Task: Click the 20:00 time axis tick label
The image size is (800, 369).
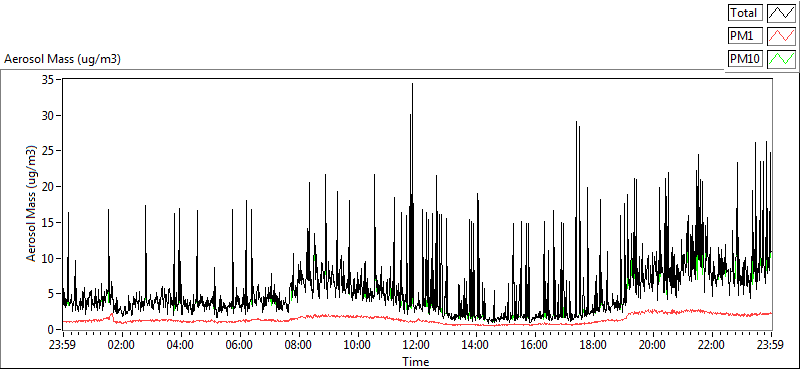Action: point(653,345)
